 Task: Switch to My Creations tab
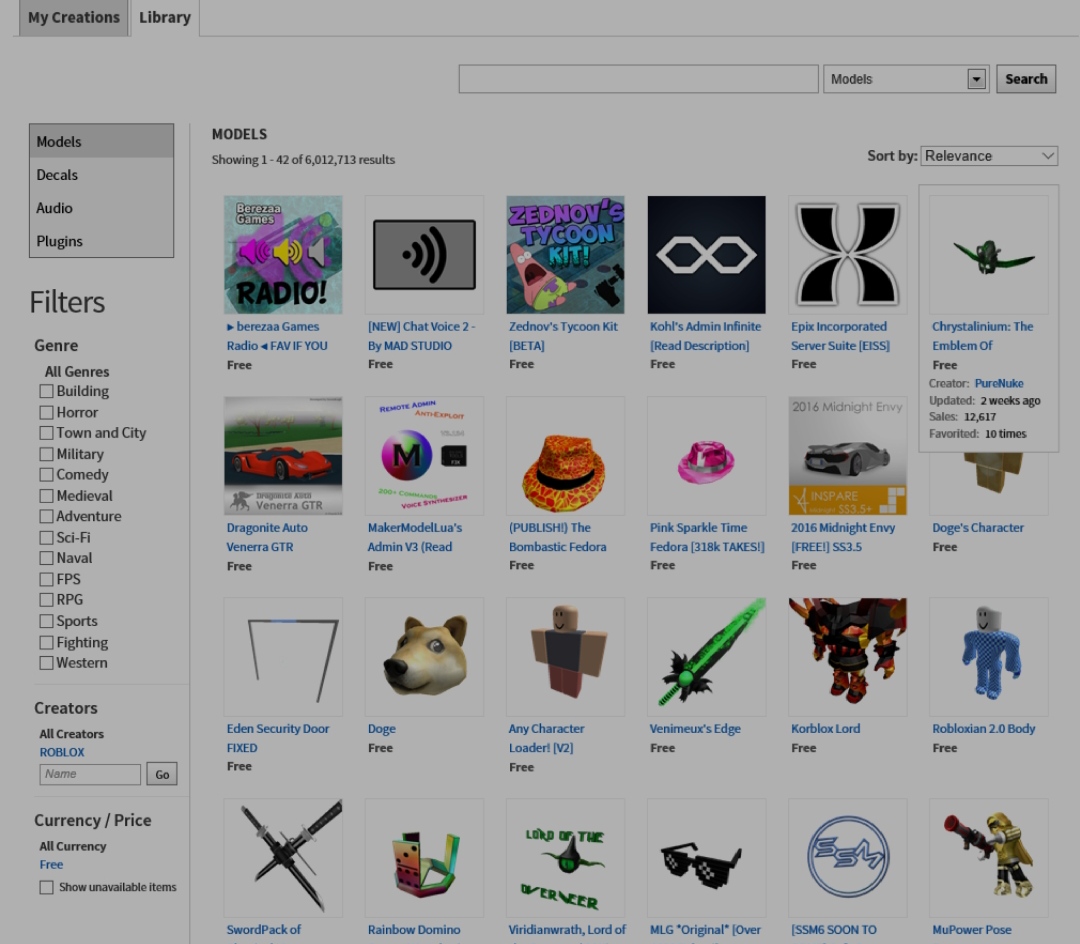pyautogui.click(x=74, y=18)
